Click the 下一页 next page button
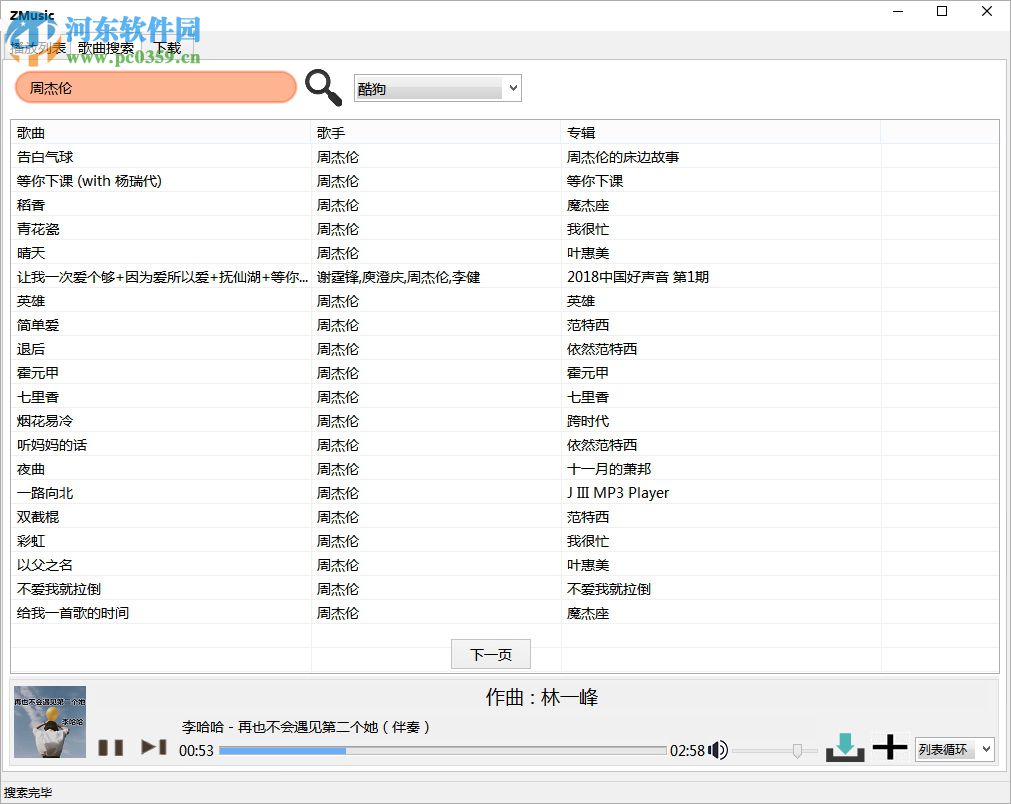1011x804 pixels. point(490,654)
